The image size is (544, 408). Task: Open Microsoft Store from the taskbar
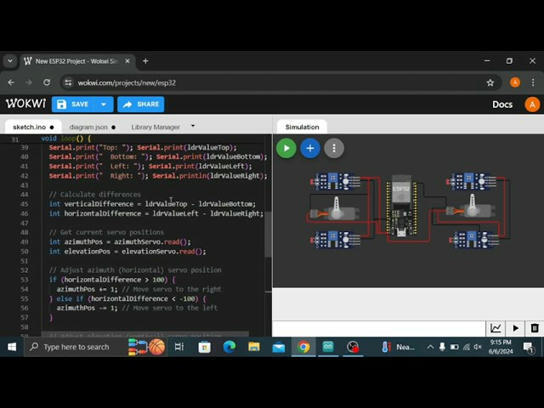[204, 347]
